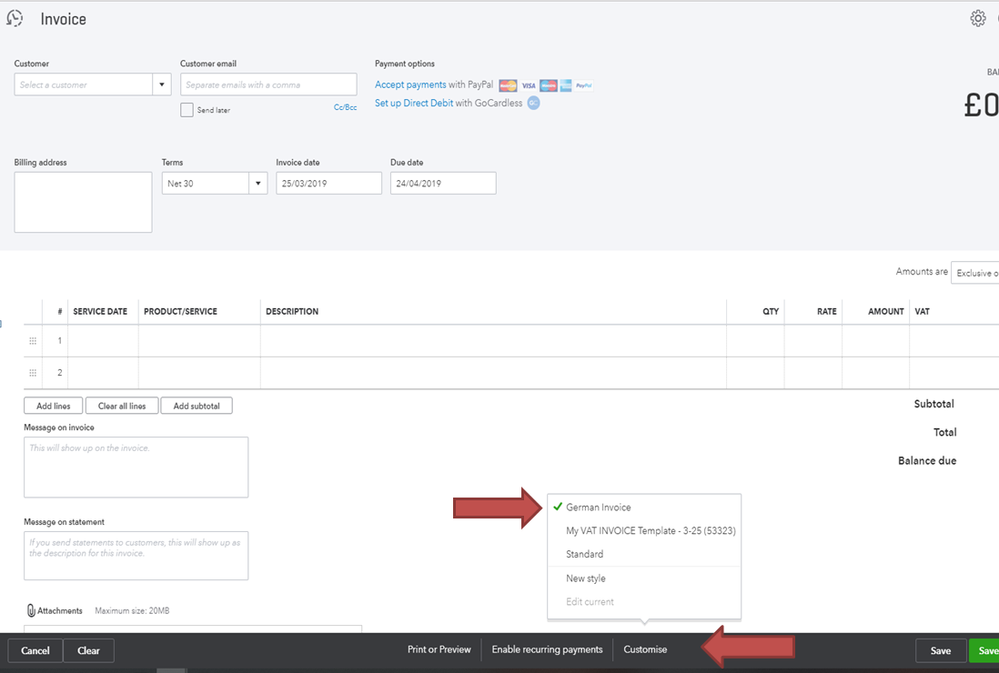Click the MasterCard payment icon
999x673 pixels.
point(508,85)
